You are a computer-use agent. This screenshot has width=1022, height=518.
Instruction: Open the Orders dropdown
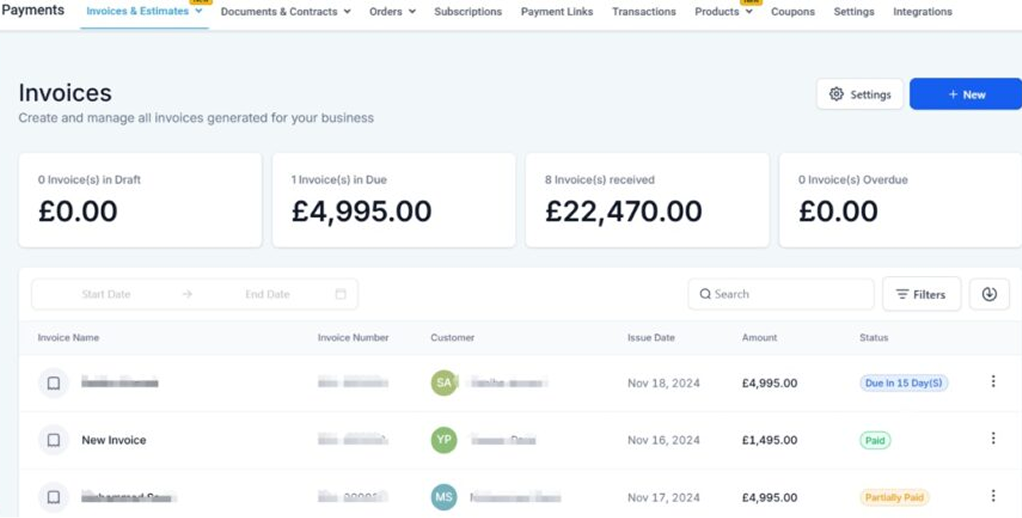coord(392,12)
